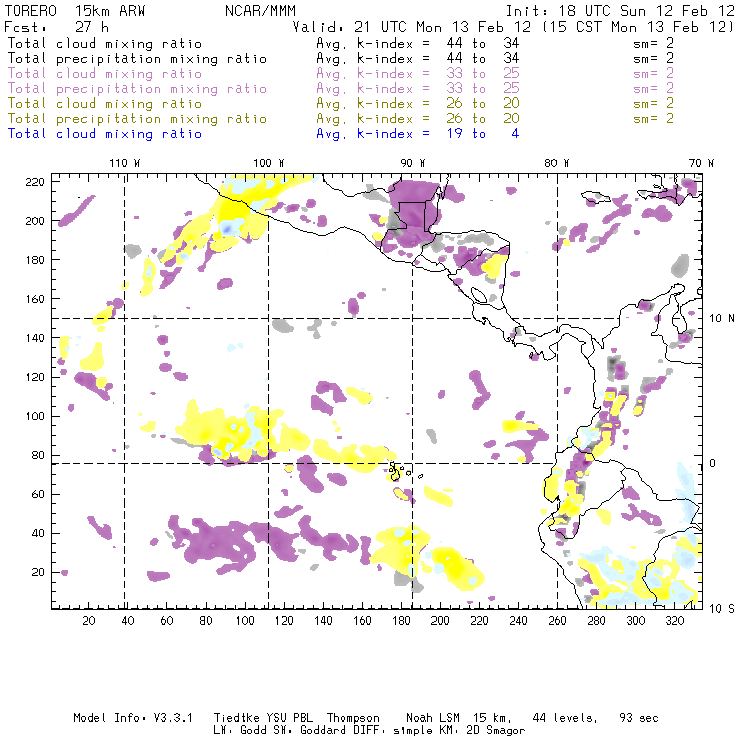The width and height of the screenshot is (740, 740).
Task: Click the "100 W" longitude label
Action: [x=269, y=163]
